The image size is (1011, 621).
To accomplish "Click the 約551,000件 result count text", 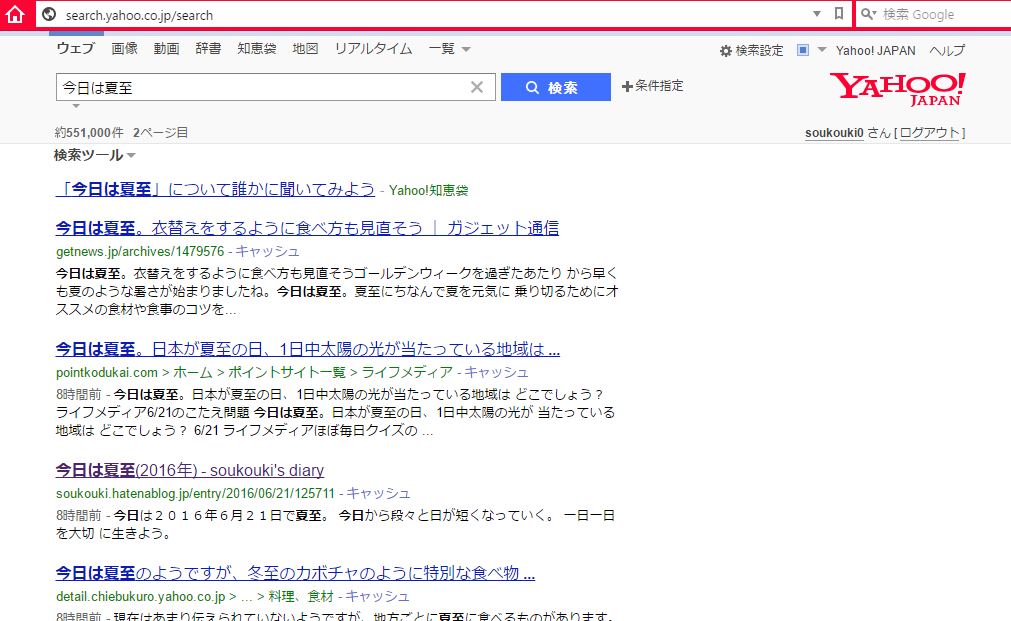I will point(89,133).
